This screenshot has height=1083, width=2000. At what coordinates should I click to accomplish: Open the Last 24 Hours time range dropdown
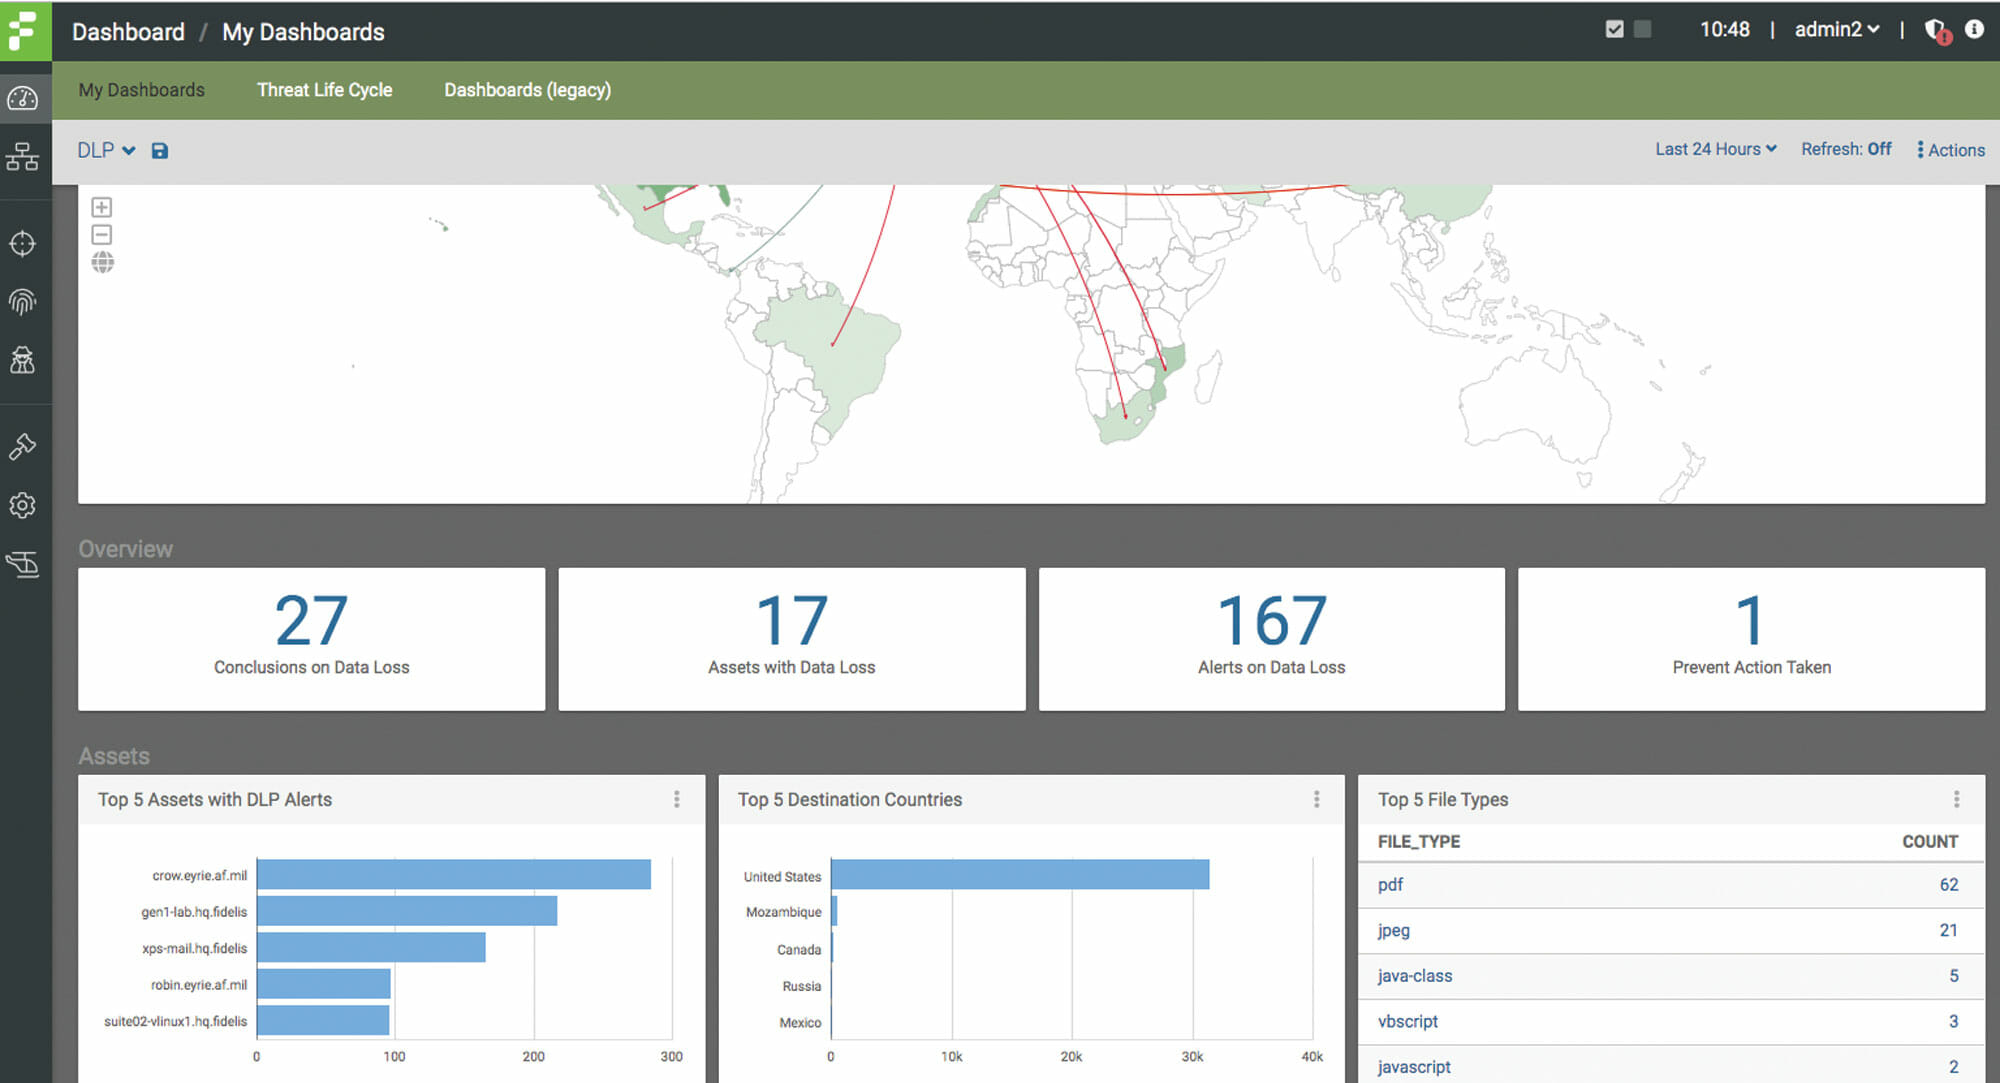(1714, 148)
